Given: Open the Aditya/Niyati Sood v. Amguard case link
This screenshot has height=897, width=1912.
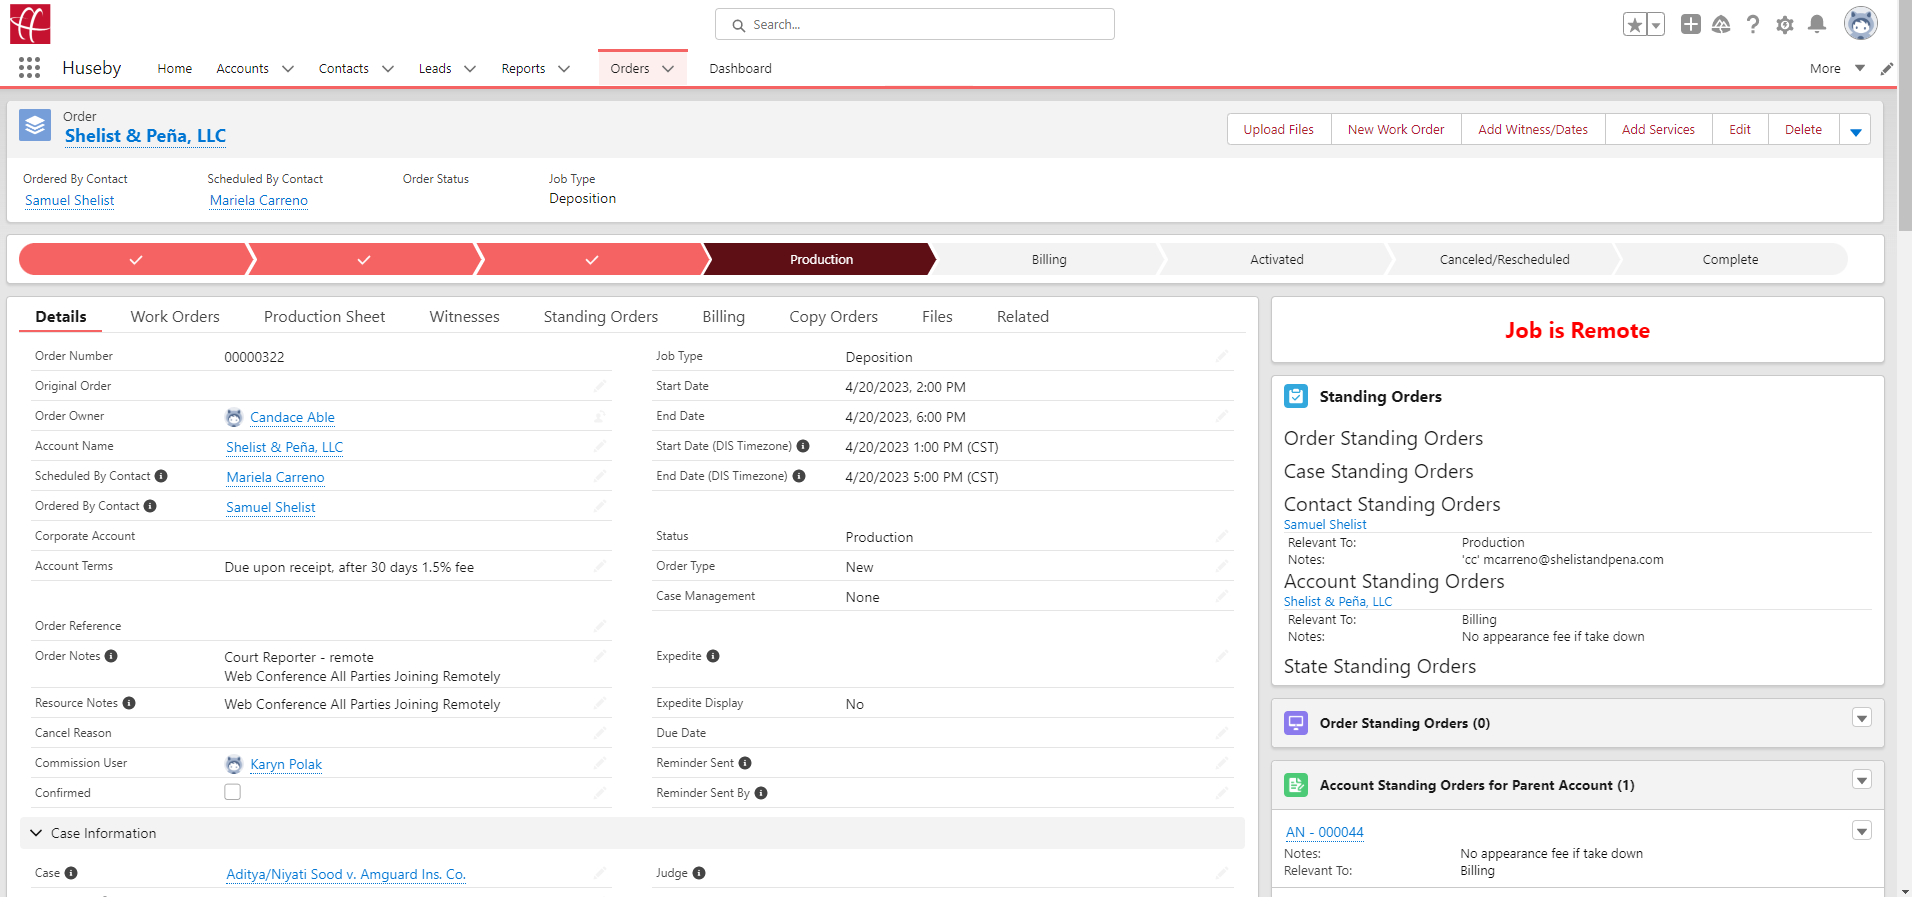Looking at the screenshot, I should pos(346,874).
